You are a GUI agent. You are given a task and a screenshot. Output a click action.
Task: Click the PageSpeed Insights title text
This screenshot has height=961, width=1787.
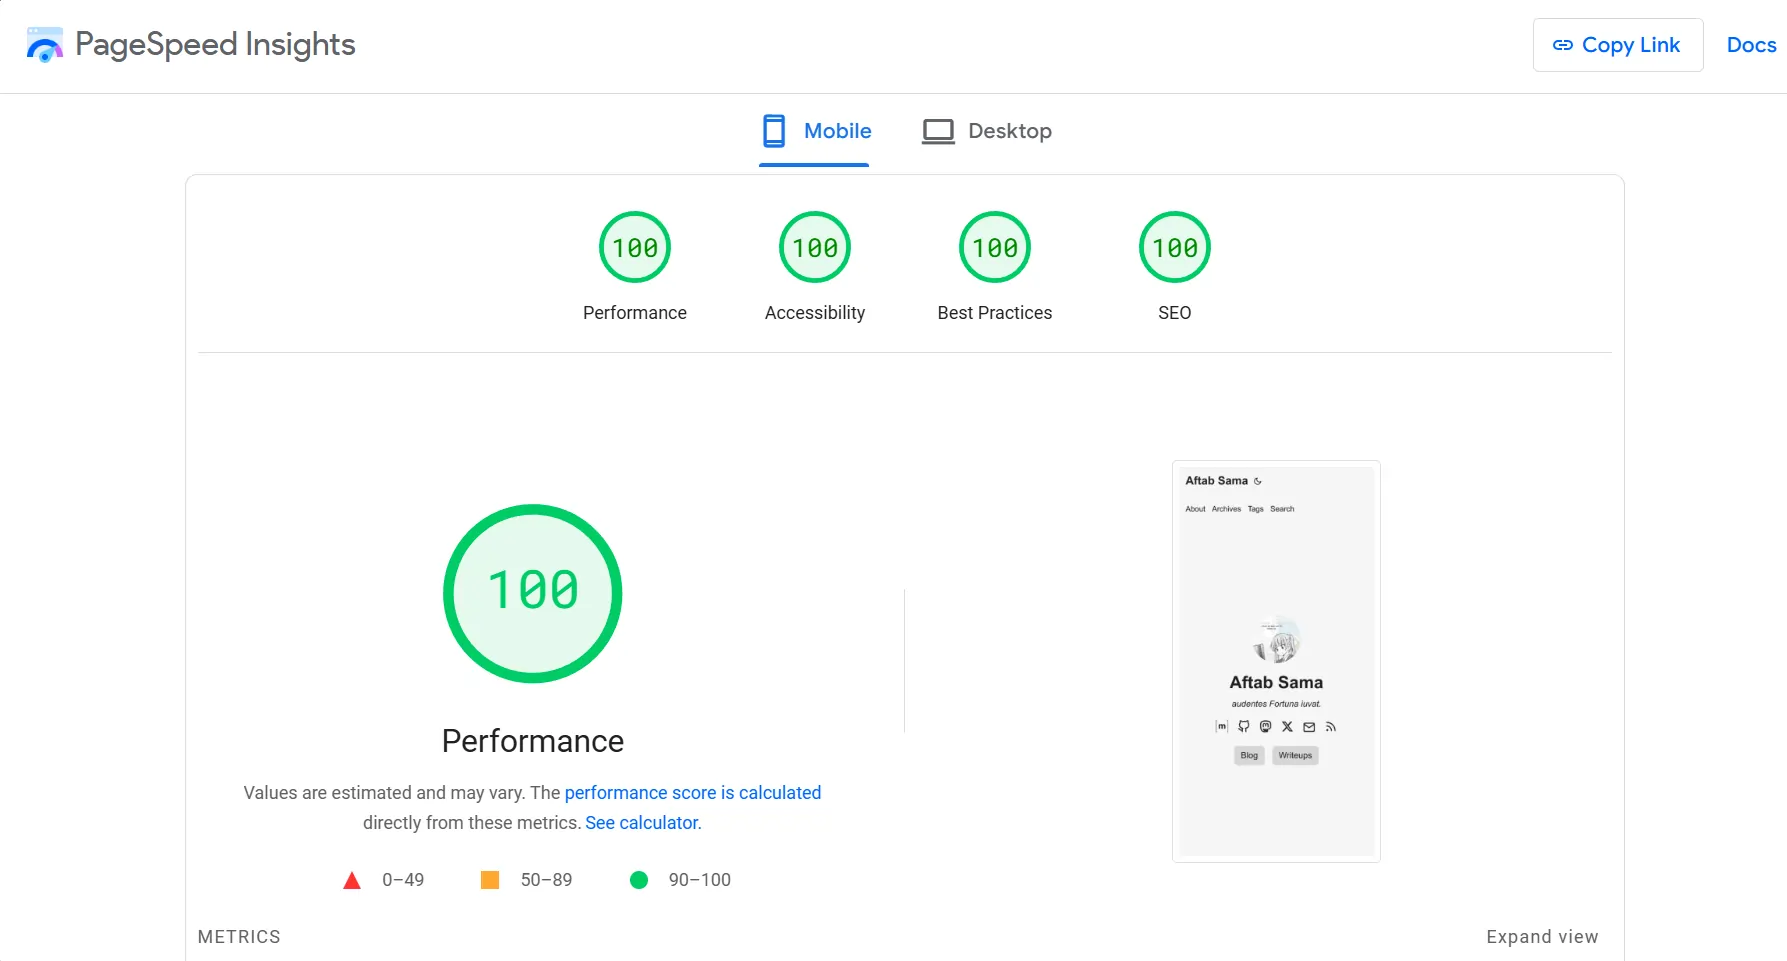point(215,44)
